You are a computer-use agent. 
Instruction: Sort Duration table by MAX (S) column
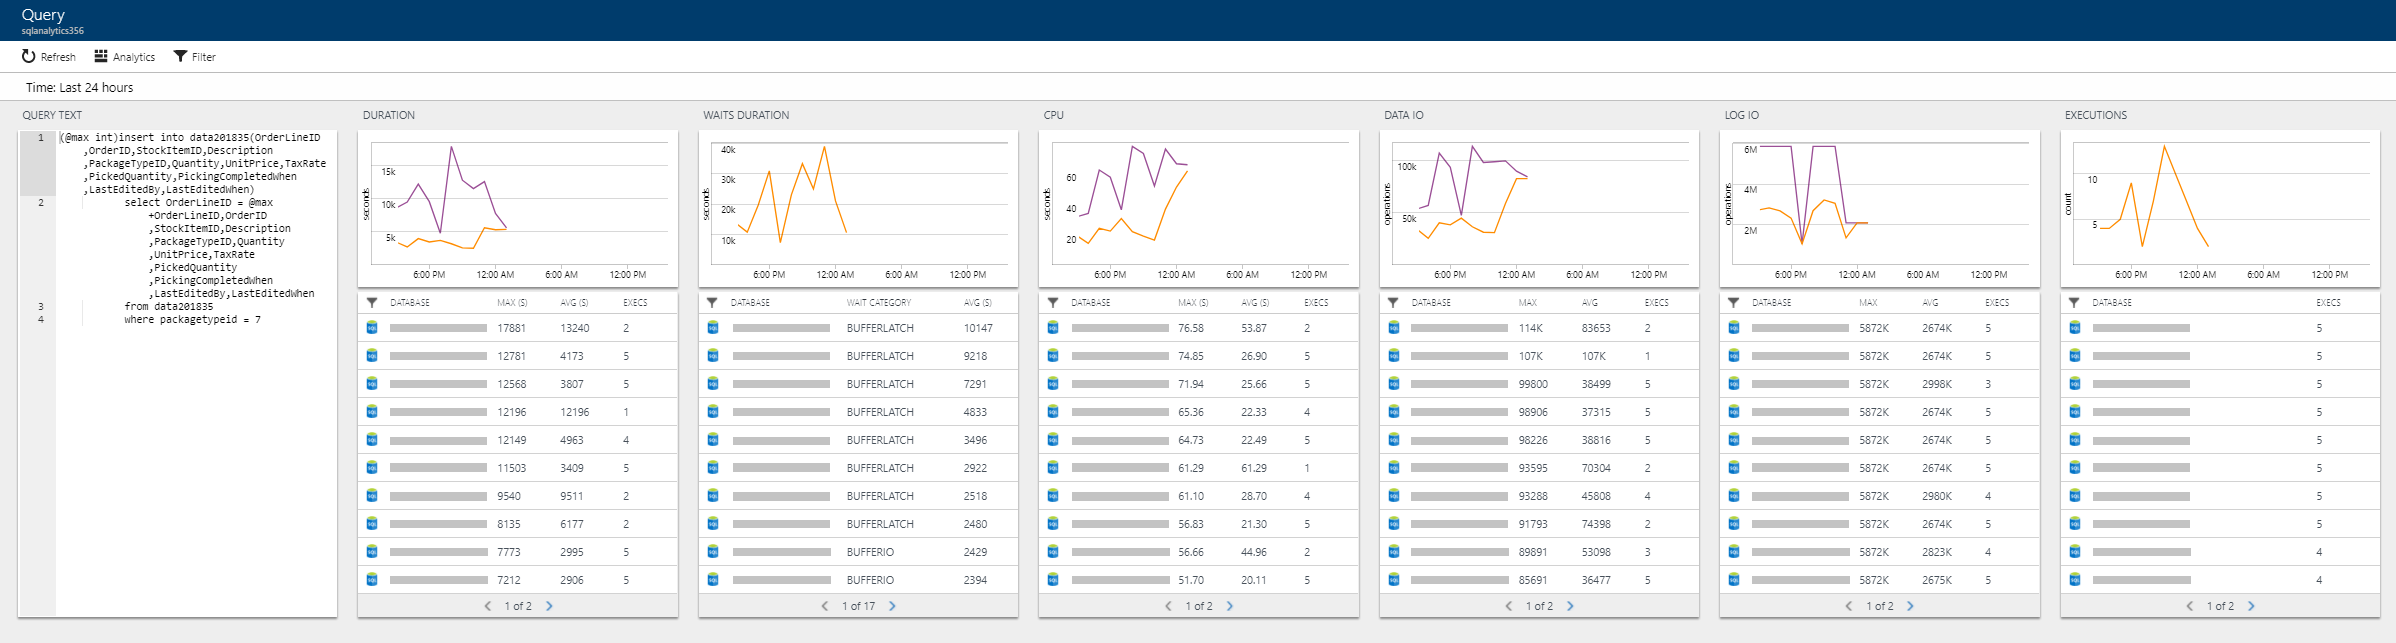pos(512,302)
